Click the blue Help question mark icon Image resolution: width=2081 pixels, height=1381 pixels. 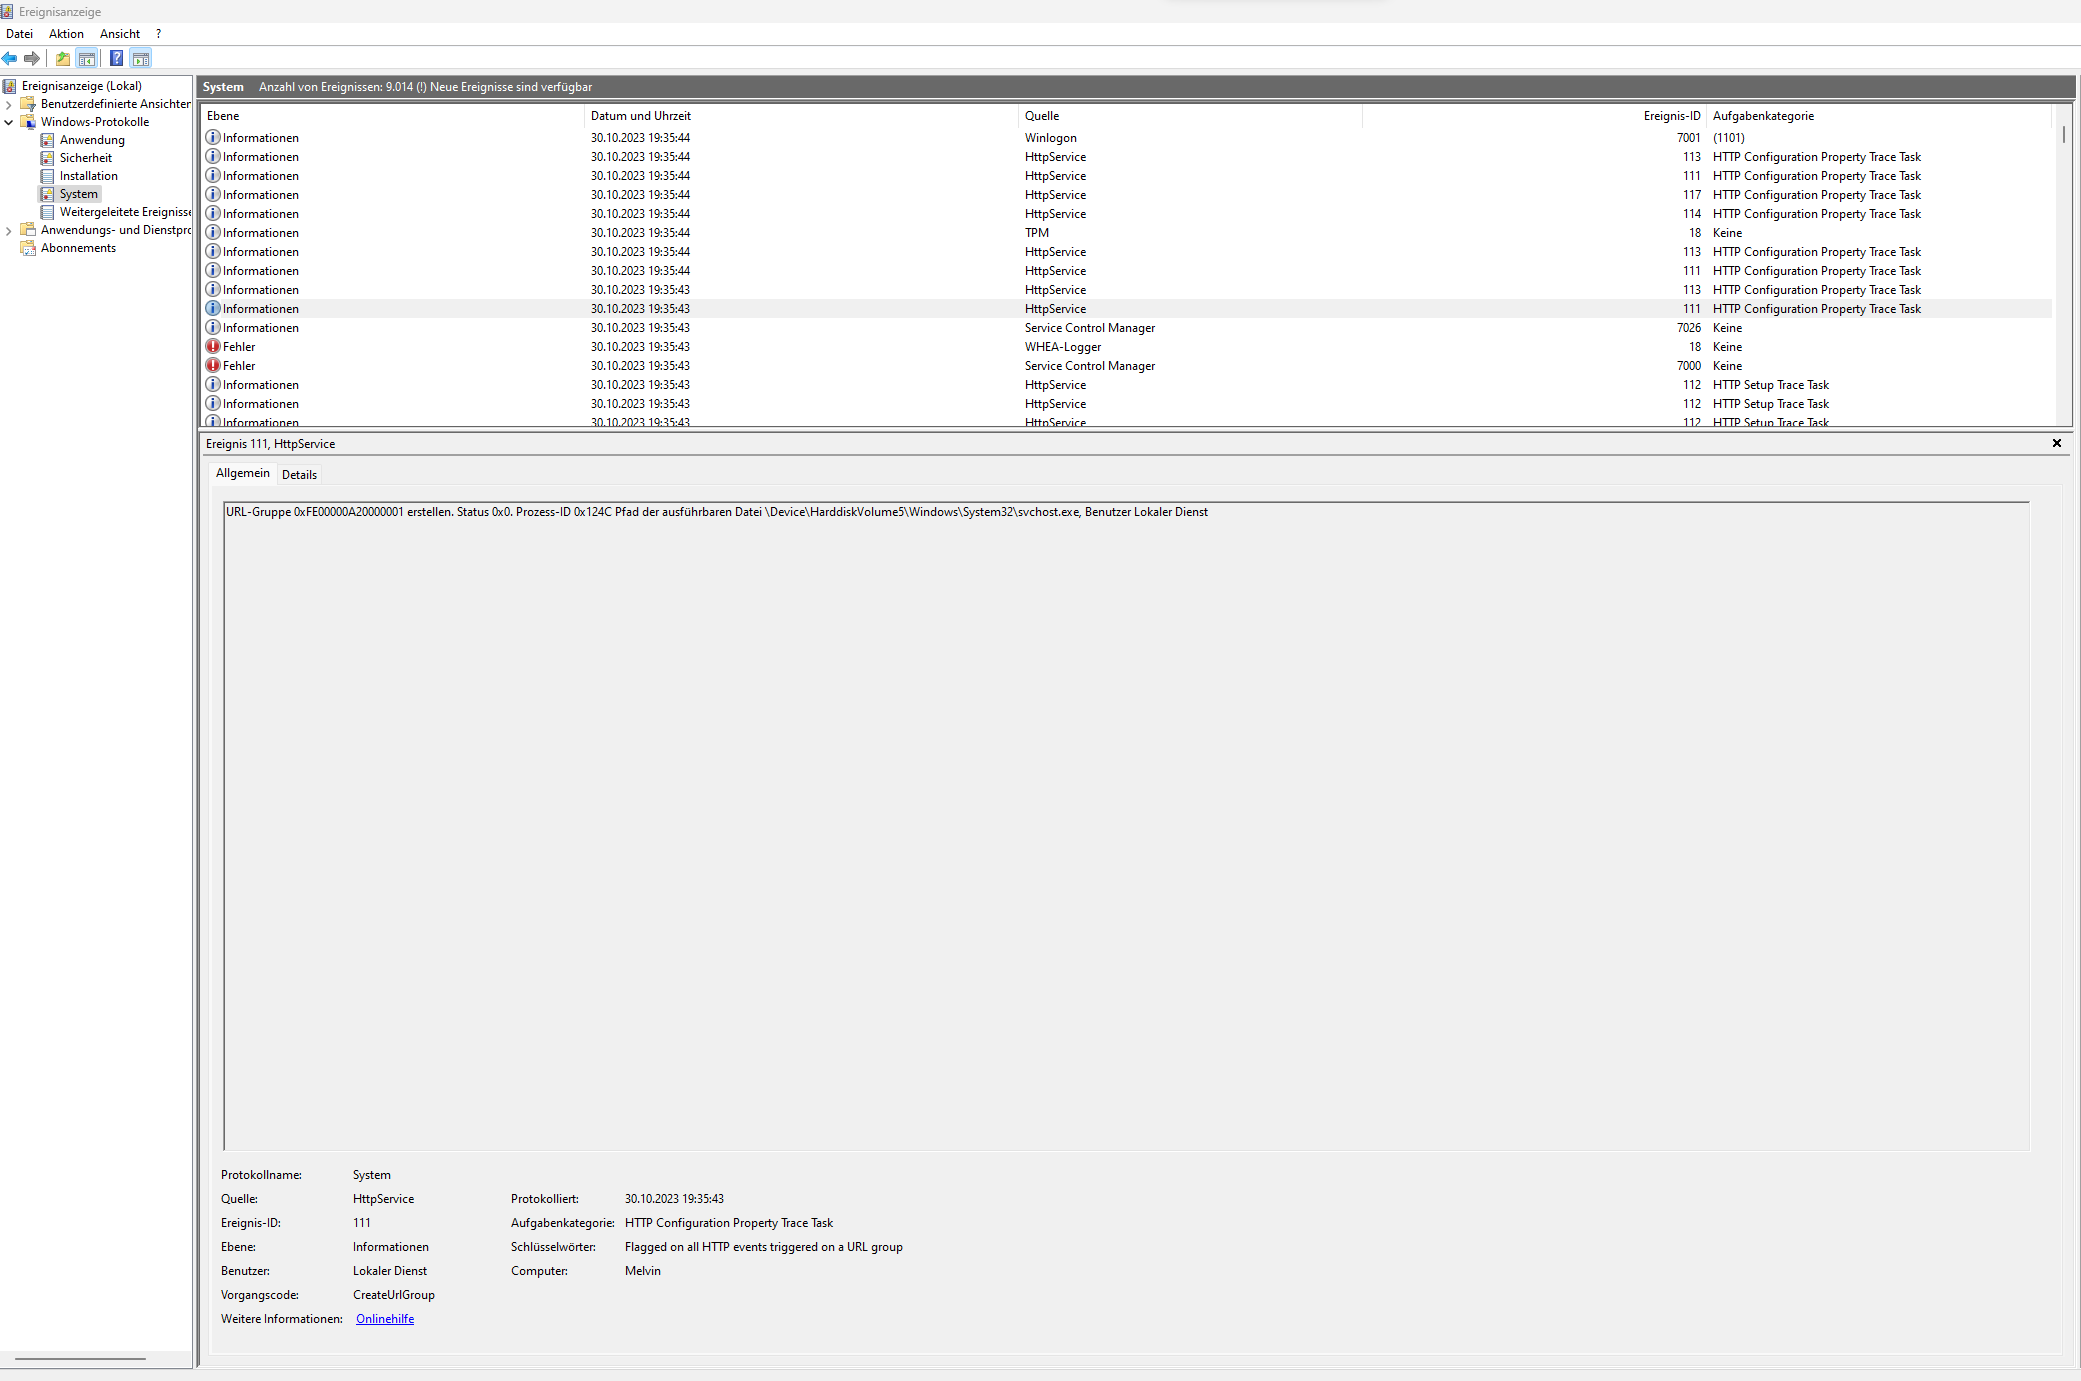(x=116, y=58)
